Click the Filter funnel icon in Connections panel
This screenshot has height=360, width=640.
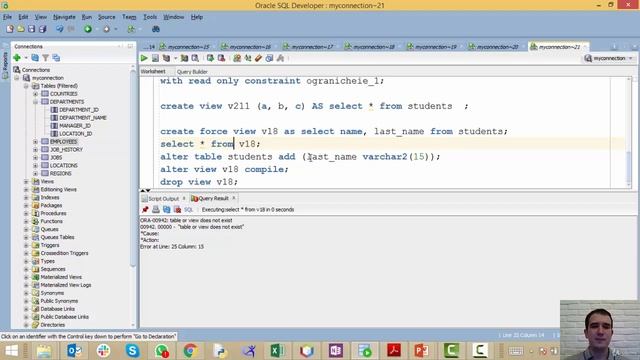coord(46,58)
